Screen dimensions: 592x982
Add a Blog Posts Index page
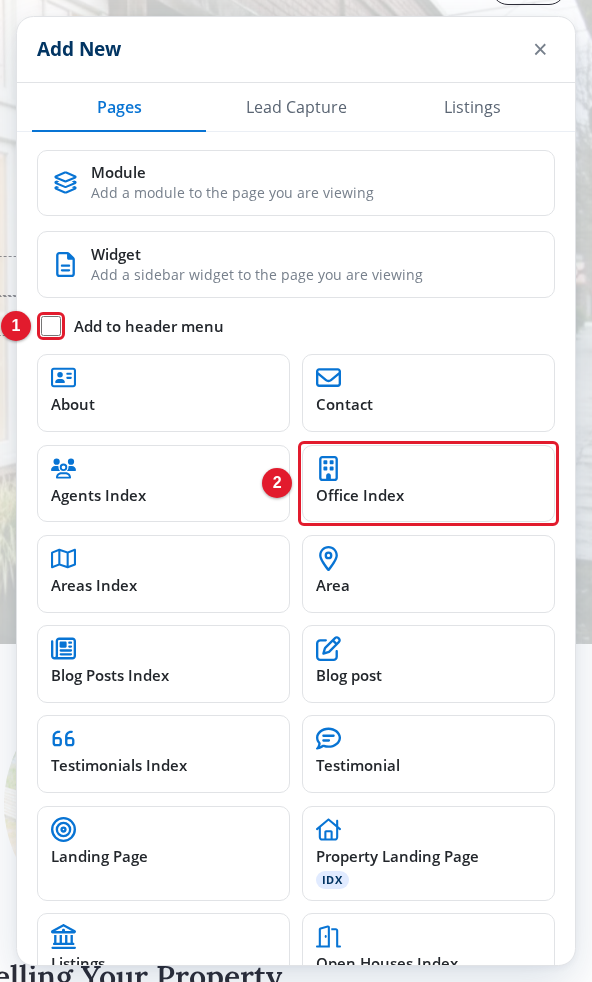click(x=164, y=664)
